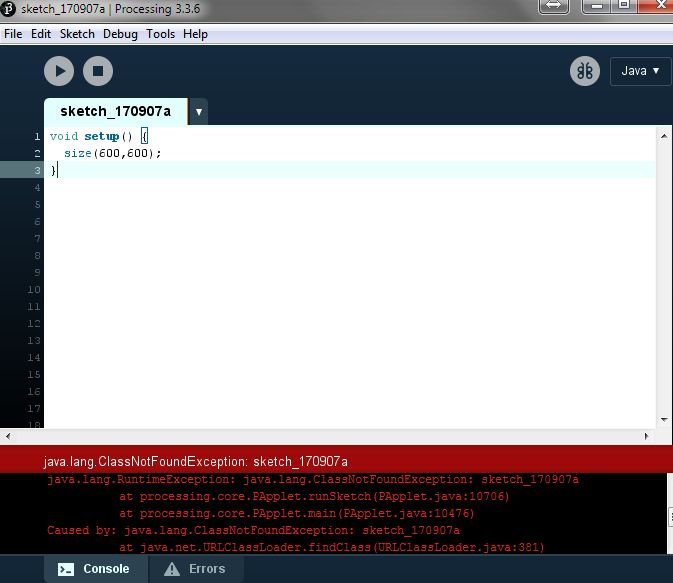Click the horizontal scrollbar left arrow
Screen dimensions: 673x583
pos(8,436)
